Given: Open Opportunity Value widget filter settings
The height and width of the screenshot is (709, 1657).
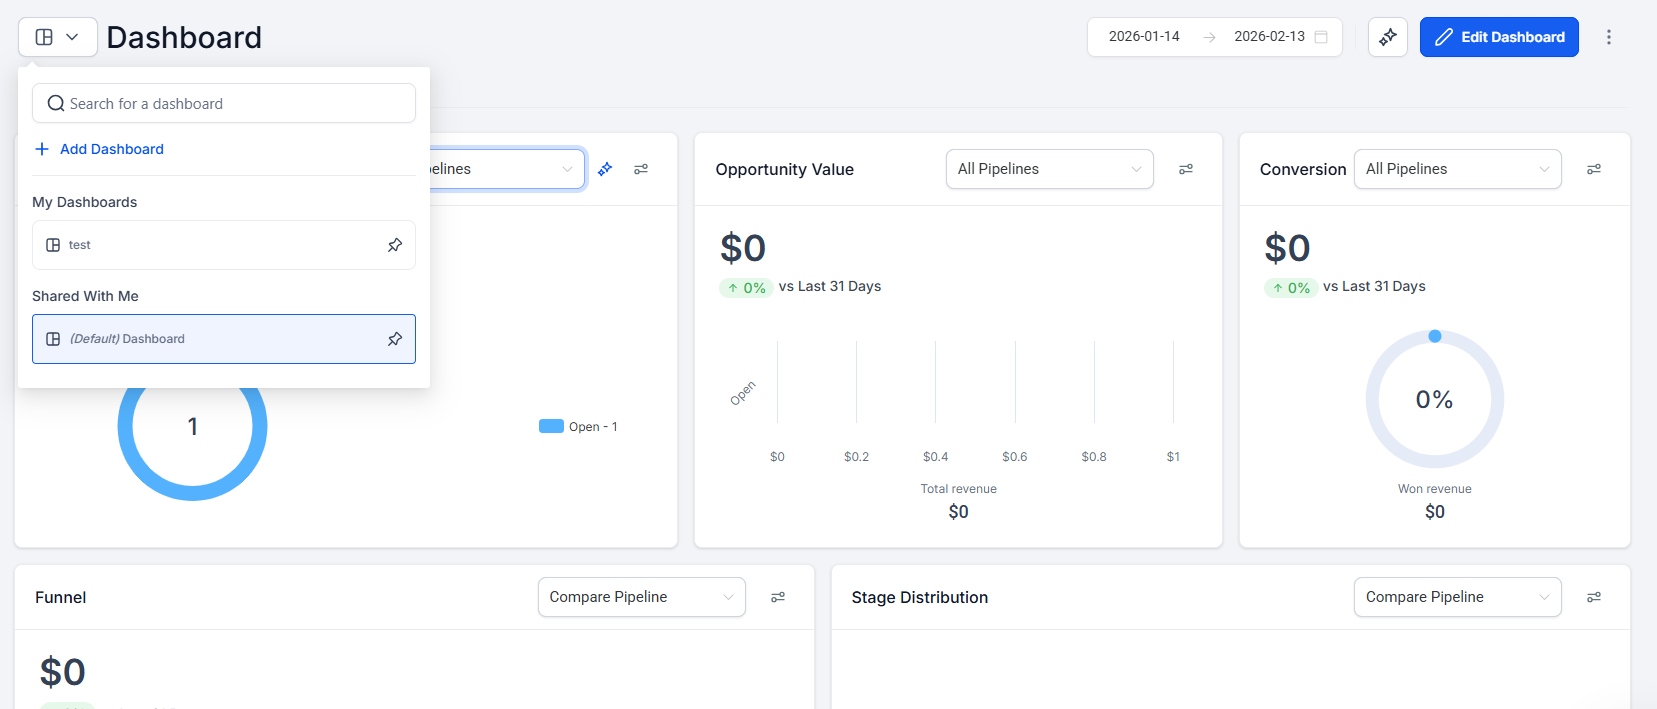Looking at the screenshot, I should pos(1186,169).
